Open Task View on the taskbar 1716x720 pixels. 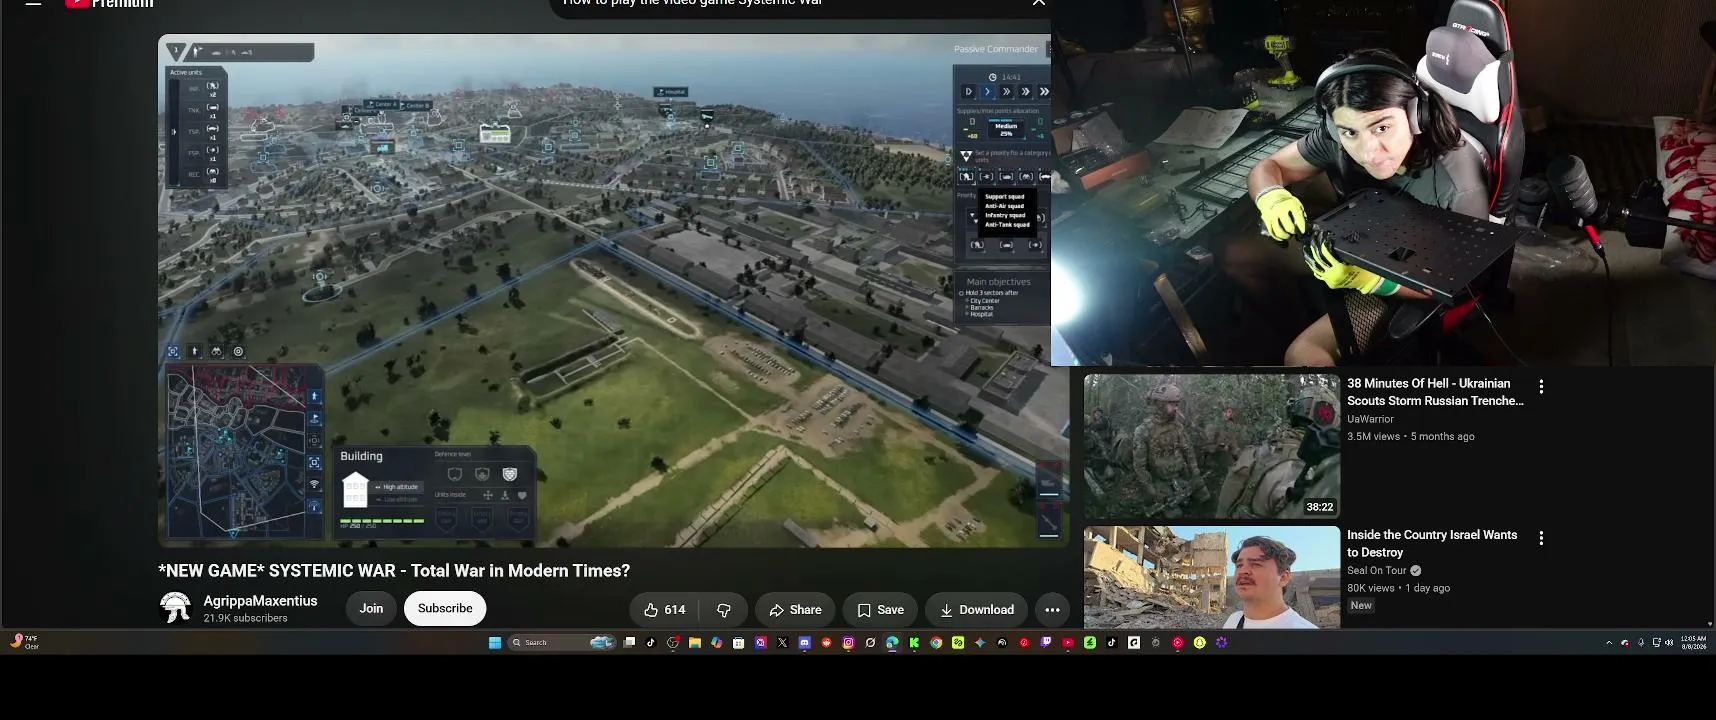(629, 643)
